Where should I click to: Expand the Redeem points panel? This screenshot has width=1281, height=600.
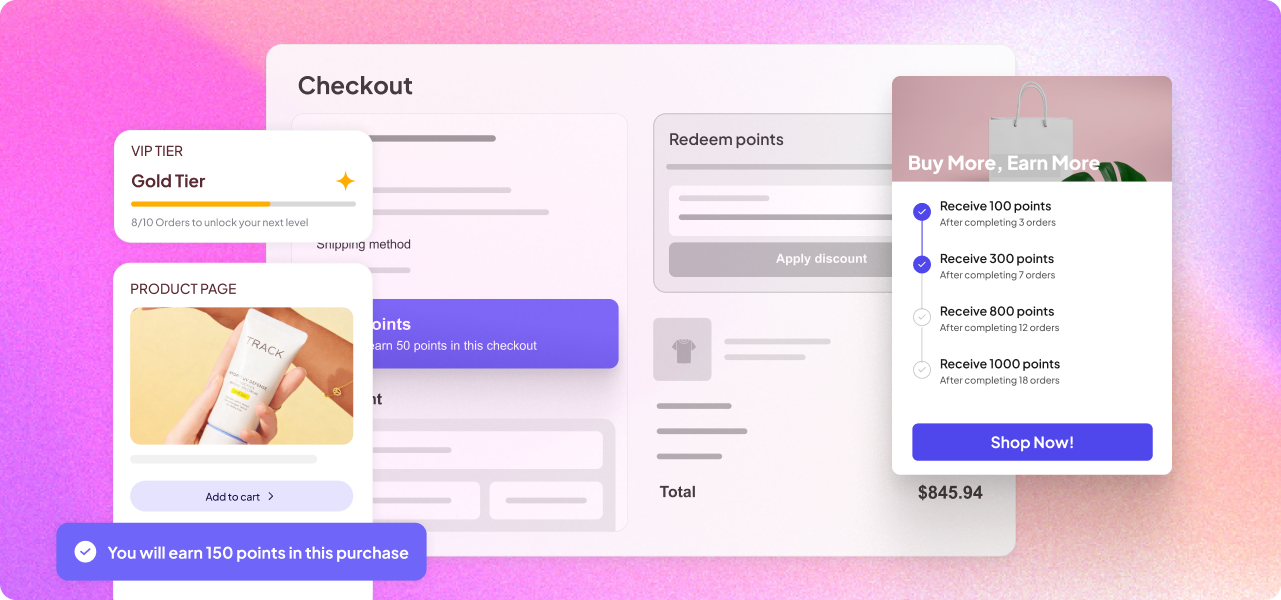coord(726,139)
